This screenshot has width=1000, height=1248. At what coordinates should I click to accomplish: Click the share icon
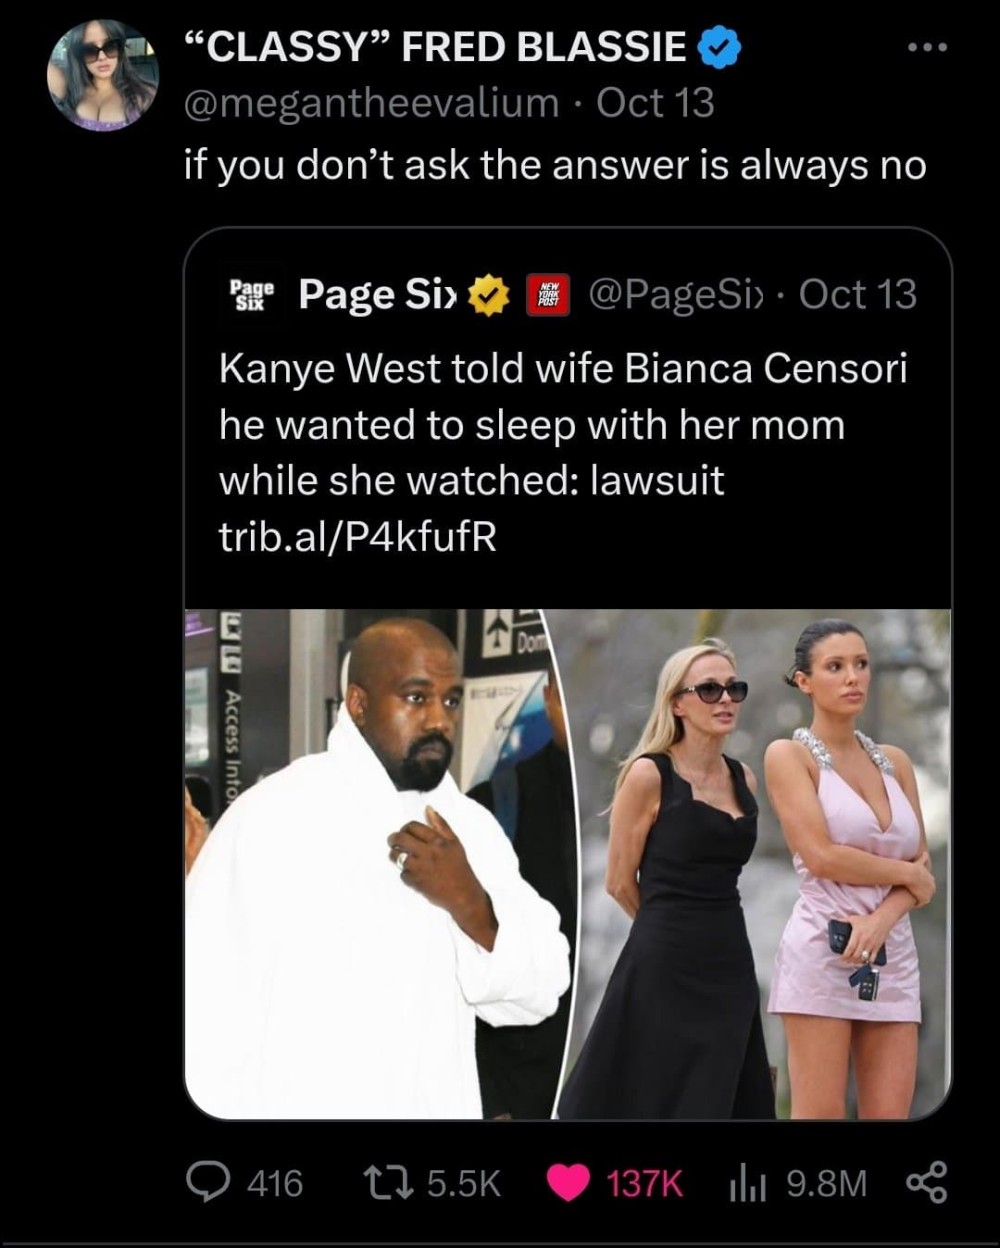click(926, 1184)
